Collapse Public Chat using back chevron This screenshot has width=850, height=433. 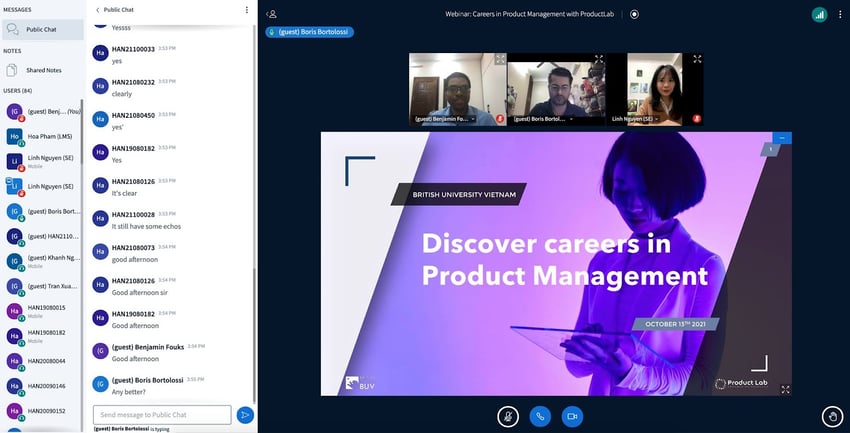tap(98, 10)
